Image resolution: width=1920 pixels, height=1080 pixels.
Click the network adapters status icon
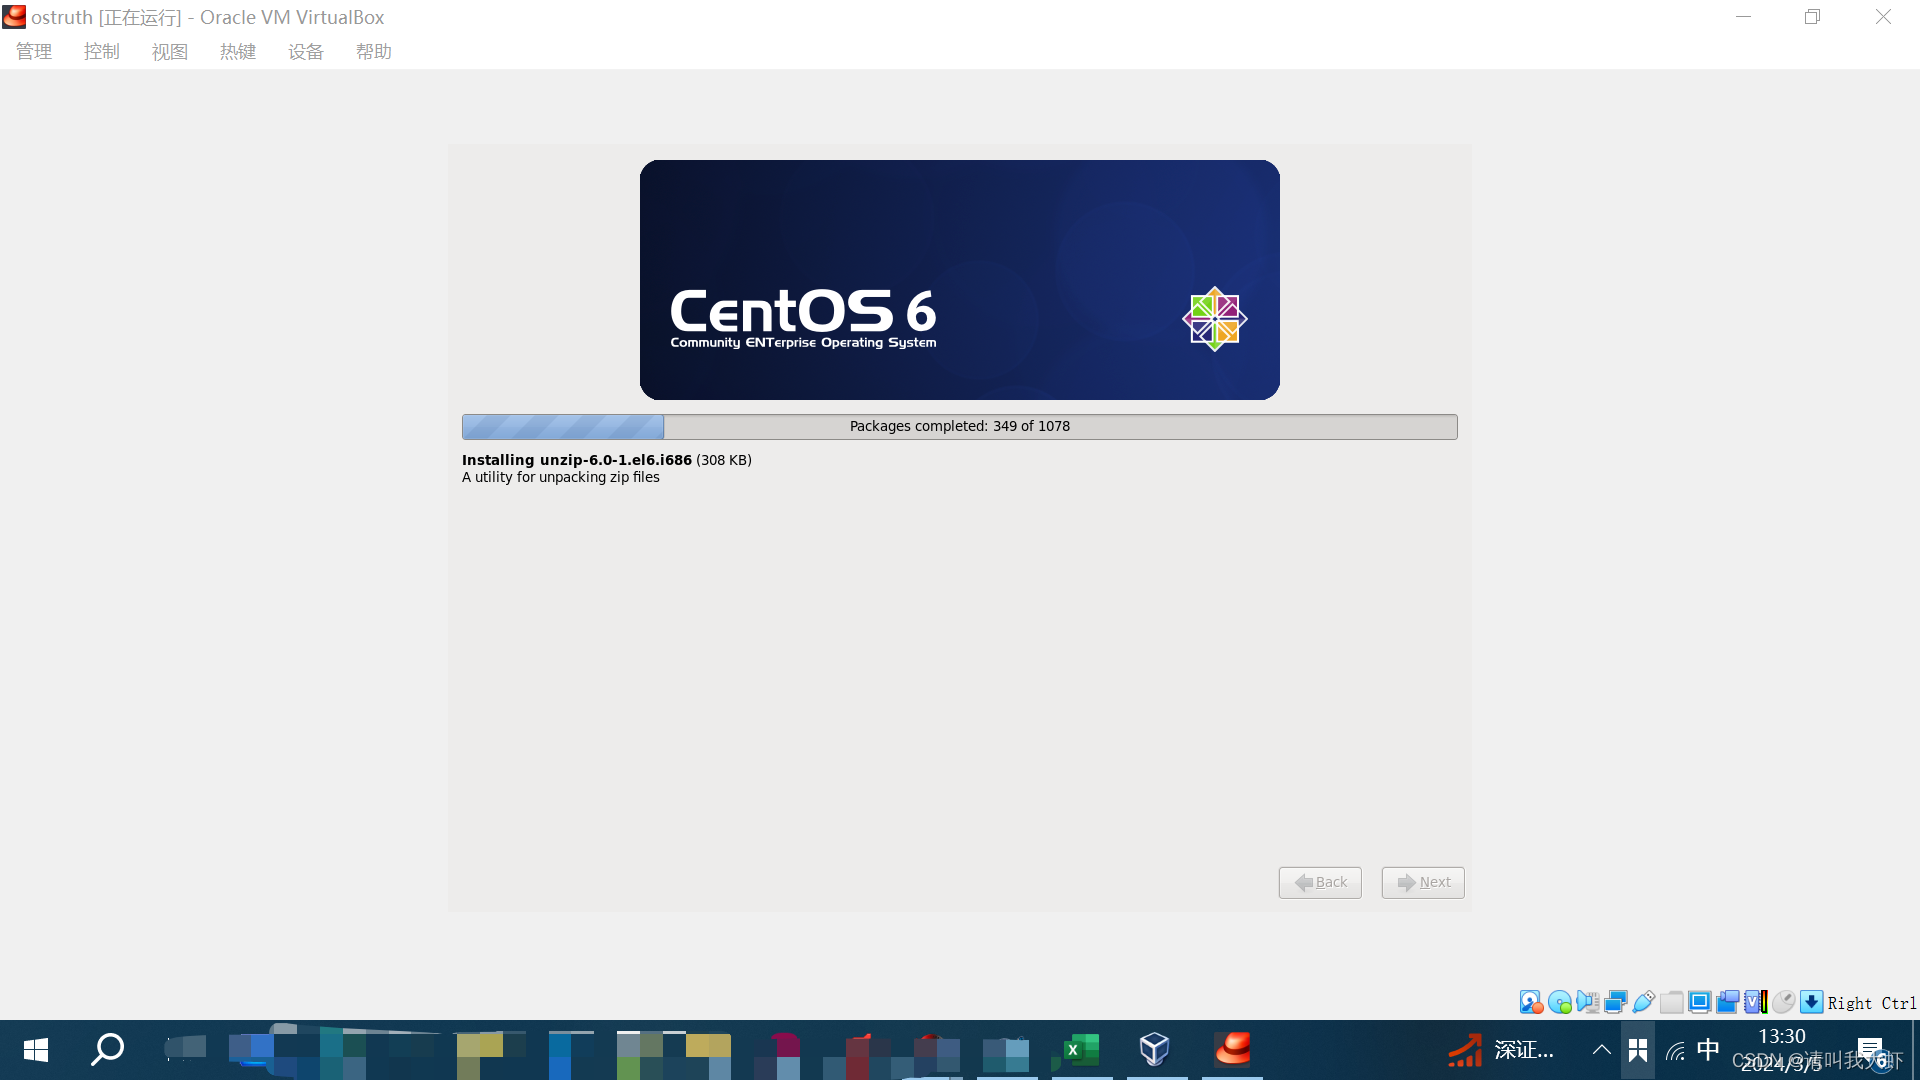click(1615, 1002)
